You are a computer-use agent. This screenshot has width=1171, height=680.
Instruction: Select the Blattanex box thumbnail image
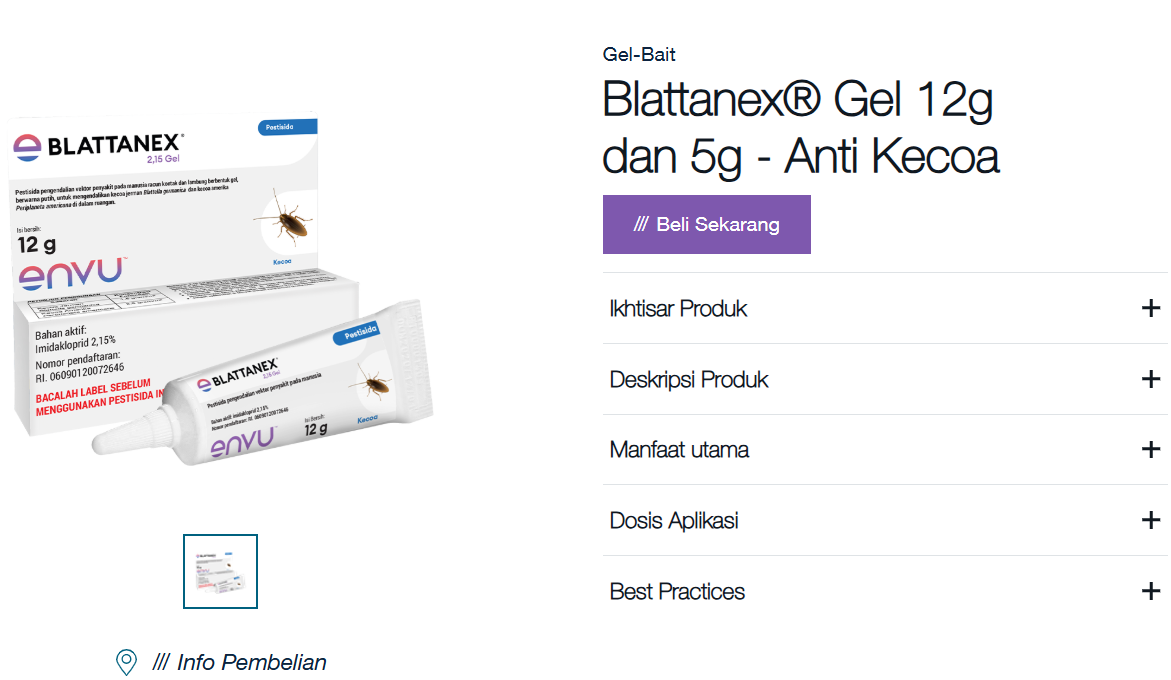coord(219,571)
